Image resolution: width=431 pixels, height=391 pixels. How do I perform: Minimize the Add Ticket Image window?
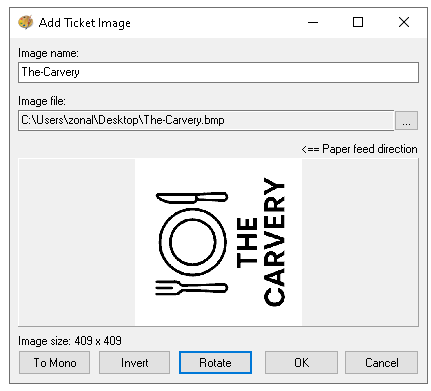pyautogui.click(x=313, y=23)
